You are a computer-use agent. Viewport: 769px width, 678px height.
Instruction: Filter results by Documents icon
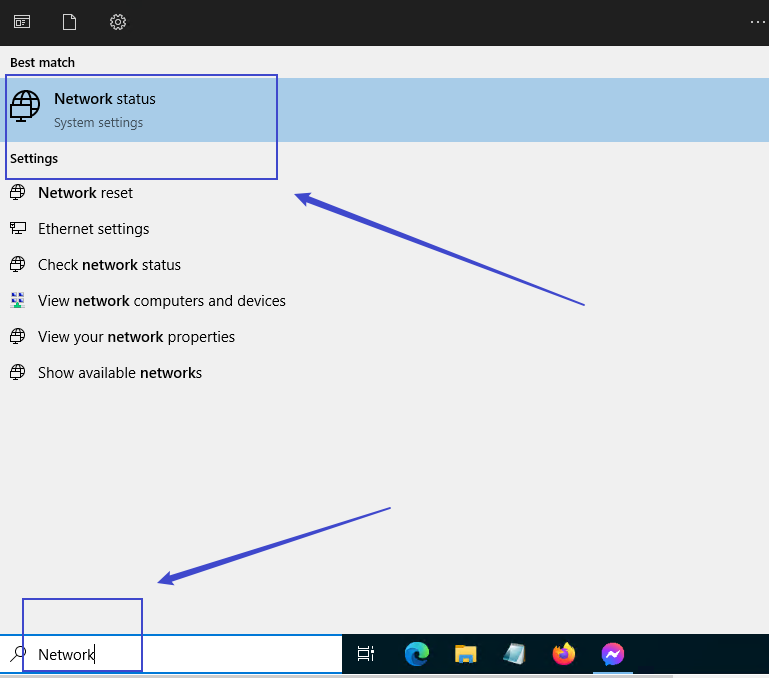pyautogui.click(x=69, y=22)
